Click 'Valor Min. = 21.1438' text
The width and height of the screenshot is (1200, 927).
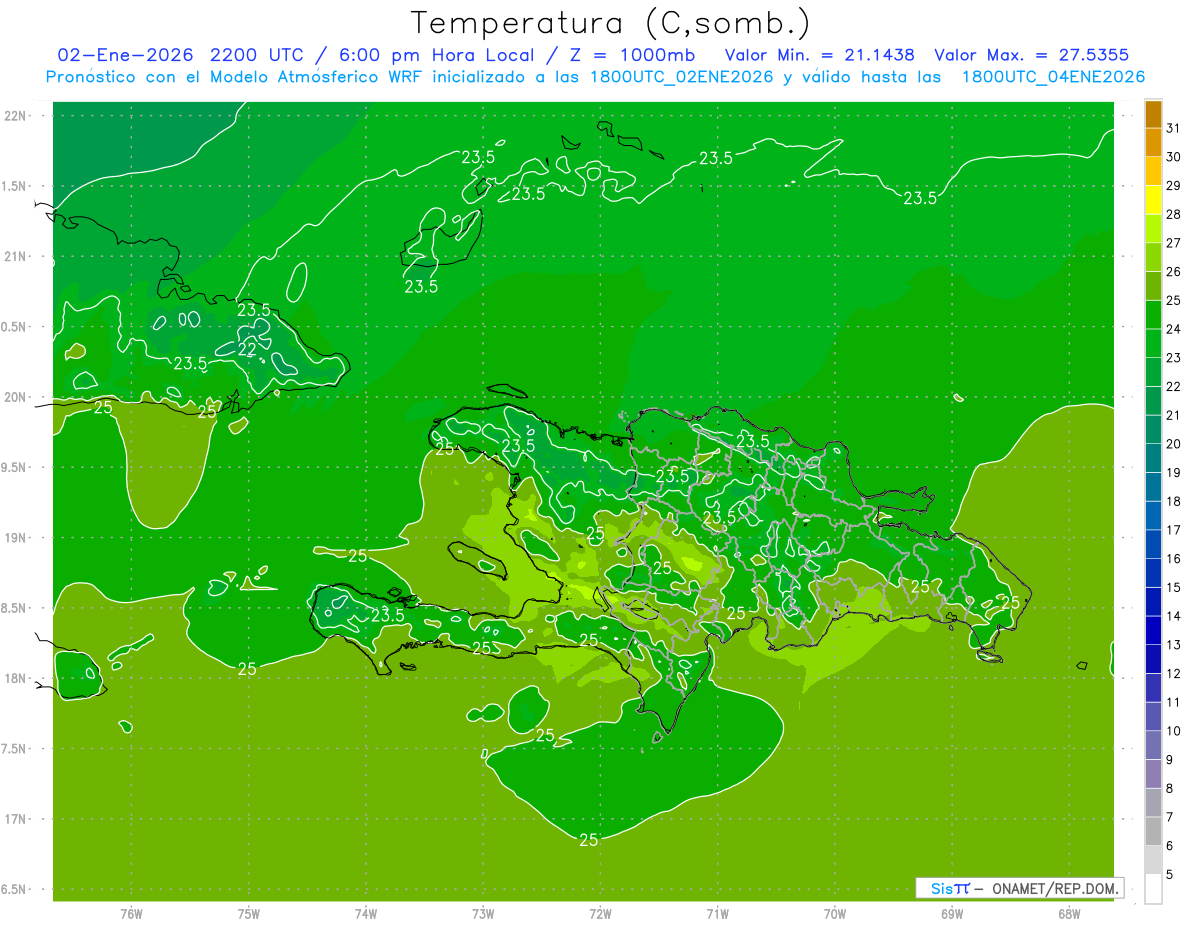click(820, 55)
